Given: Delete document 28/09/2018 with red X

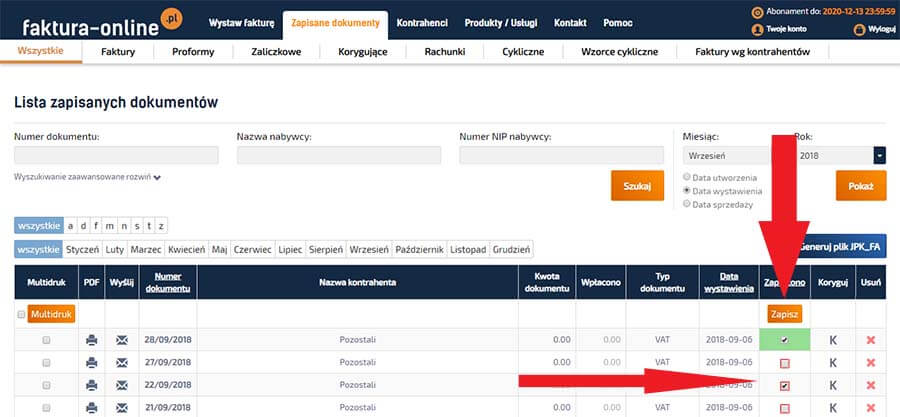Looking at the screenshot, I should 871,340.
